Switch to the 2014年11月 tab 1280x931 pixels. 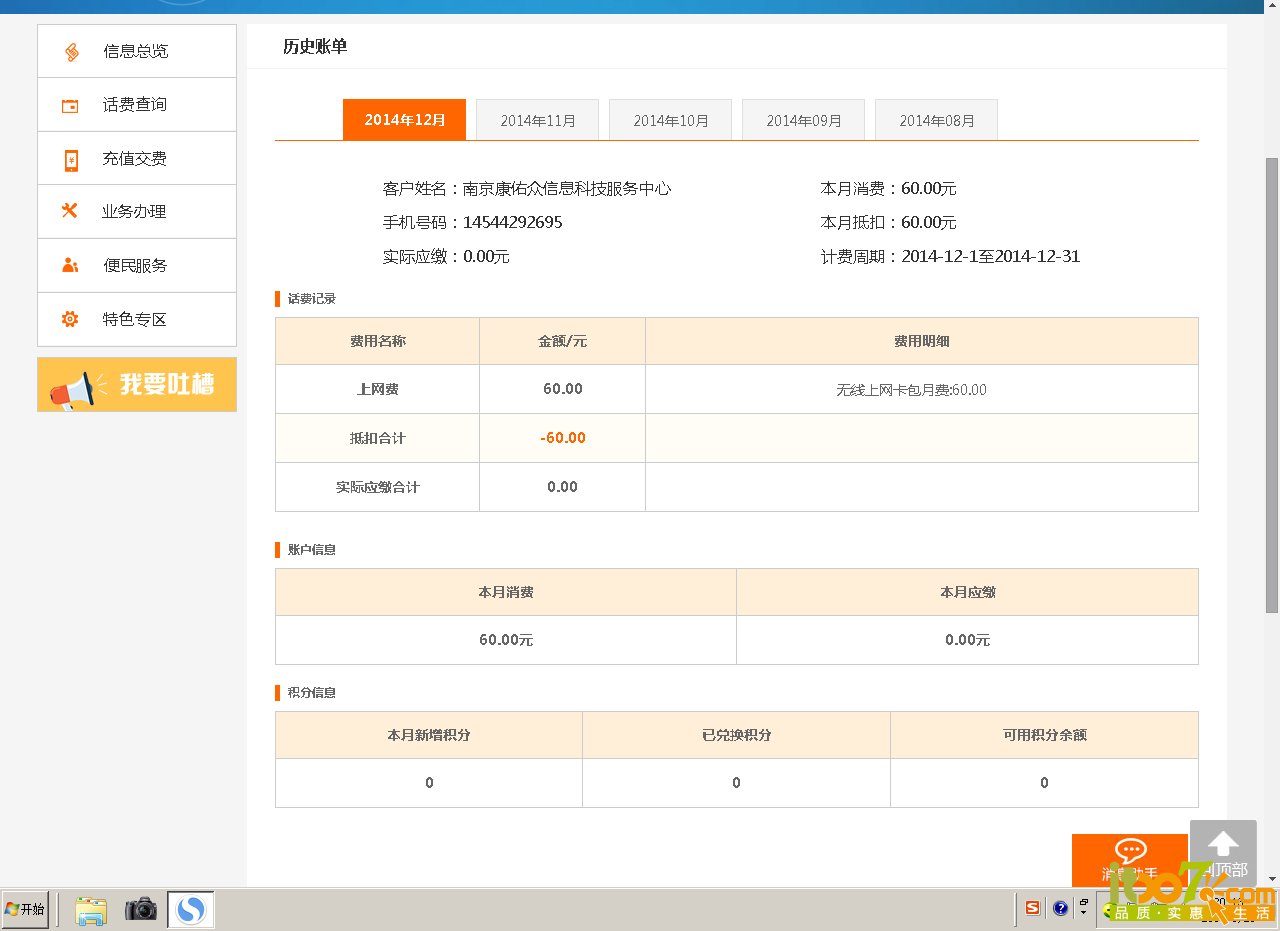pyautogui.click(x=537, y=120)
